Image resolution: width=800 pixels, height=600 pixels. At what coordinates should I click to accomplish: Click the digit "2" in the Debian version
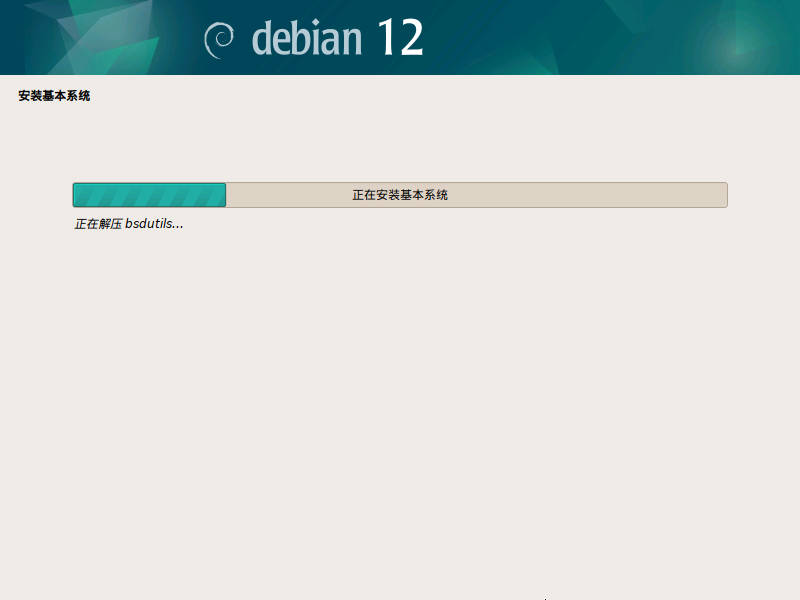pyautogui.click(x=411, y=38)
